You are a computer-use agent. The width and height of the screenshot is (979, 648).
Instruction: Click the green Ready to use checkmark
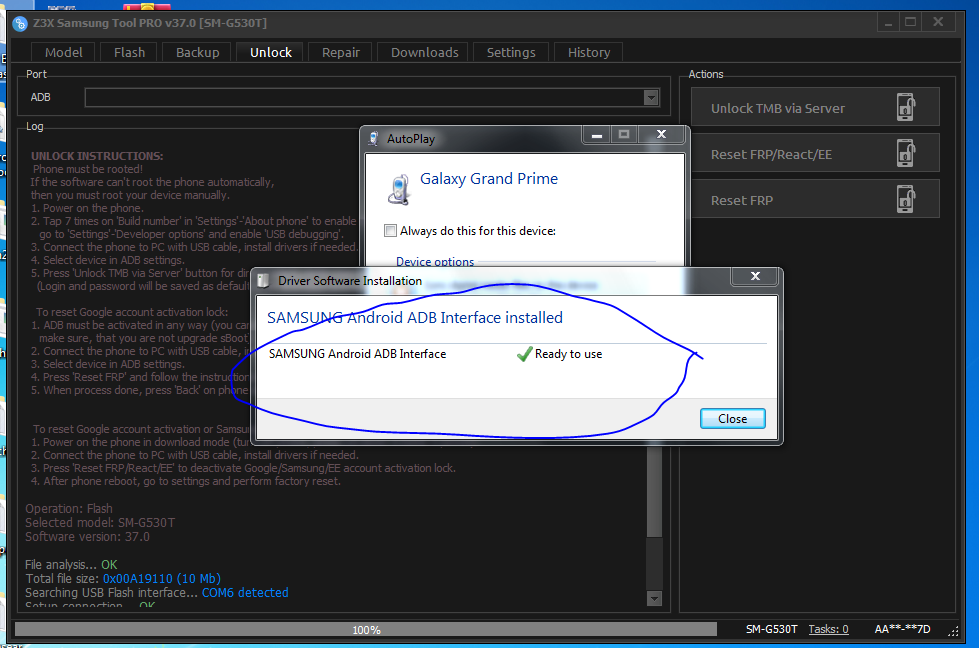click(524, 354)
